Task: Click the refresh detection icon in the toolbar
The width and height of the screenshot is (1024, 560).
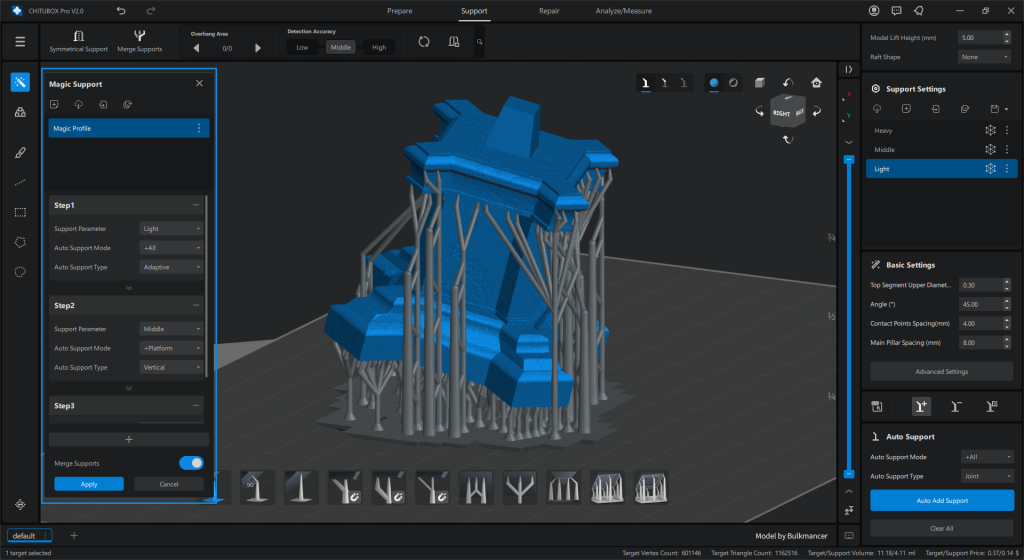Action: coord(424,42)
